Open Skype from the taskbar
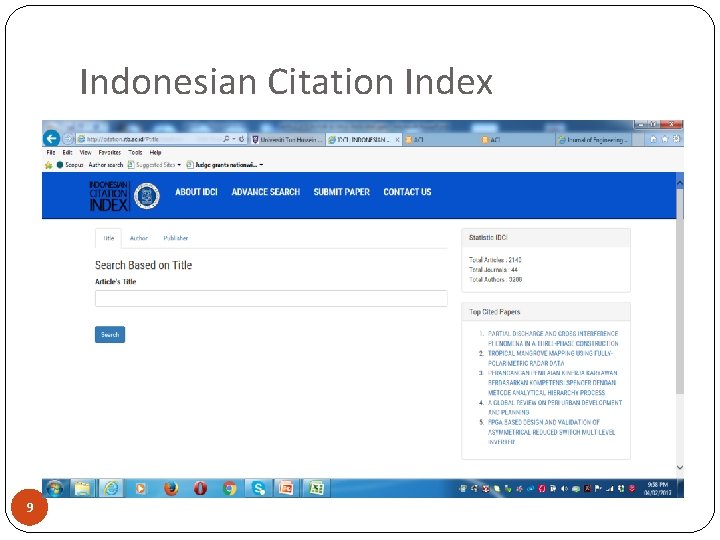This screenshot has height=540, width=720. point(259,488)
